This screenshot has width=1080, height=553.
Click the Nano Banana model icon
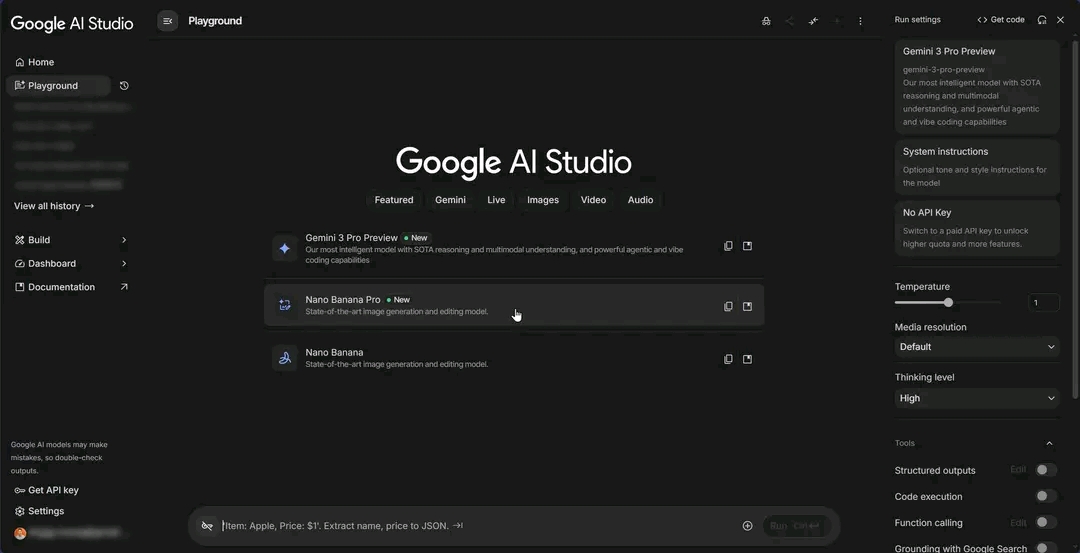pyautogui.click(x=284, y=358)
